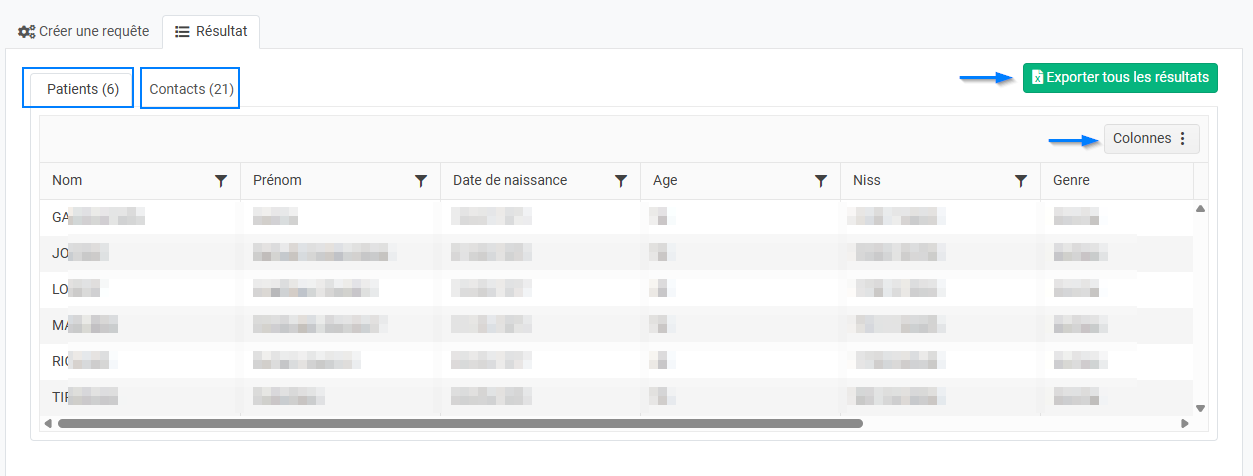
Task: Click the vertical scrollbar down arrow
Action: (x=1200, y=408)
